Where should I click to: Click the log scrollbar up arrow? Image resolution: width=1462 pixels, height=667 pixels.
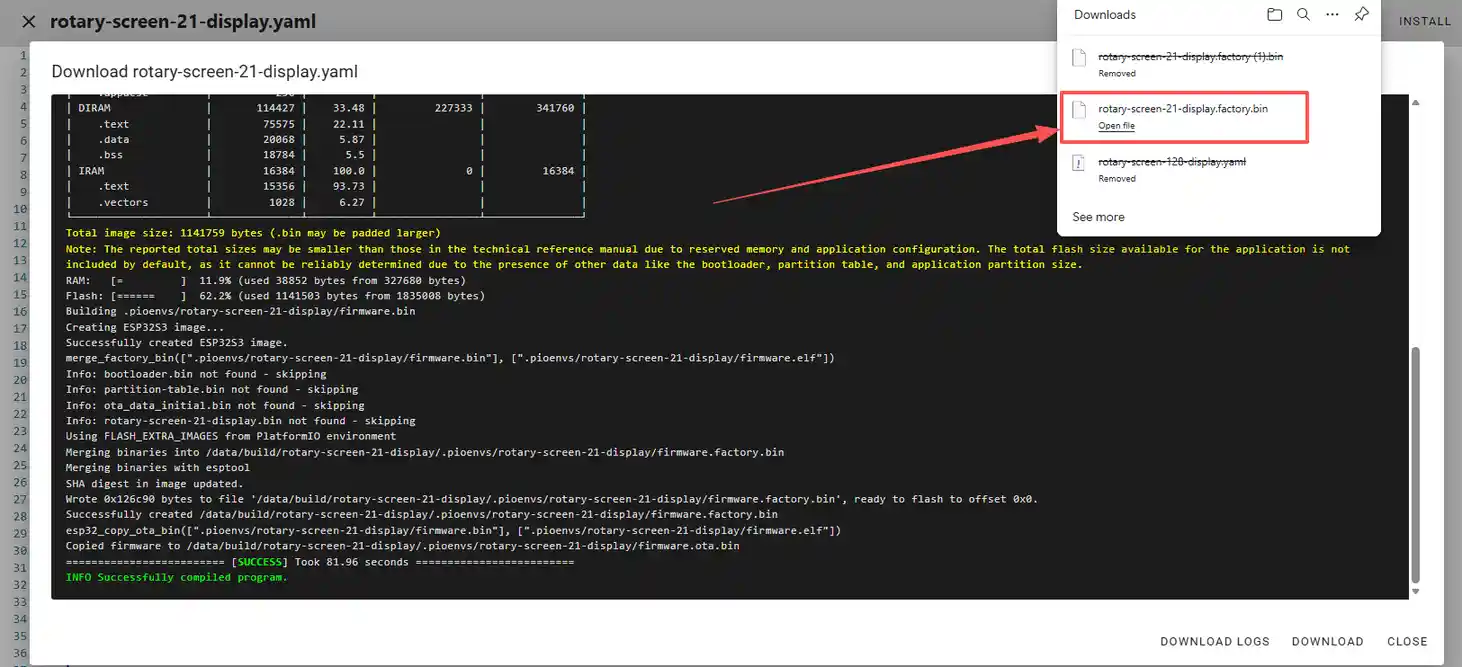point(1415,102)
